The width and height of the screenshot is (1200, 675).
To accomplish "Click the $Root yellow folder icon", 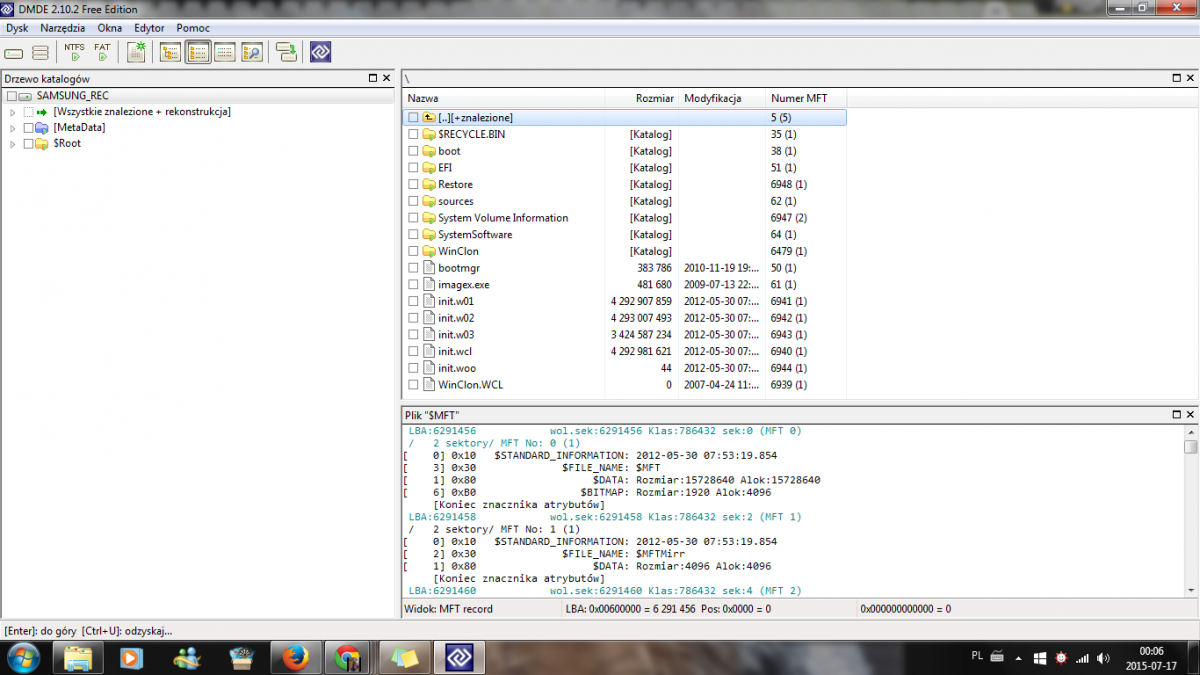I will pyautogui.click(x=42, y=144).
